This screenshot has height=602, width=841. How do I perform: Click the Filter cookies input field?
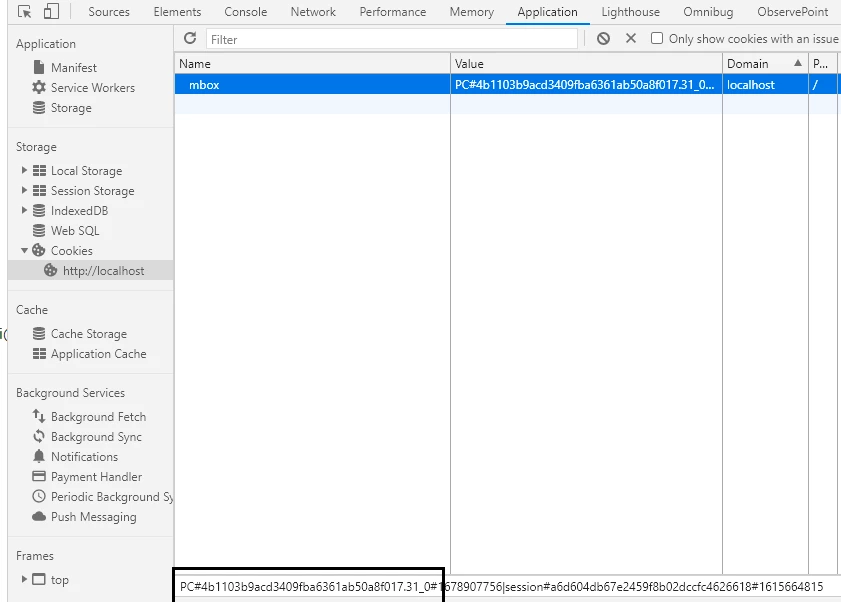392,39
